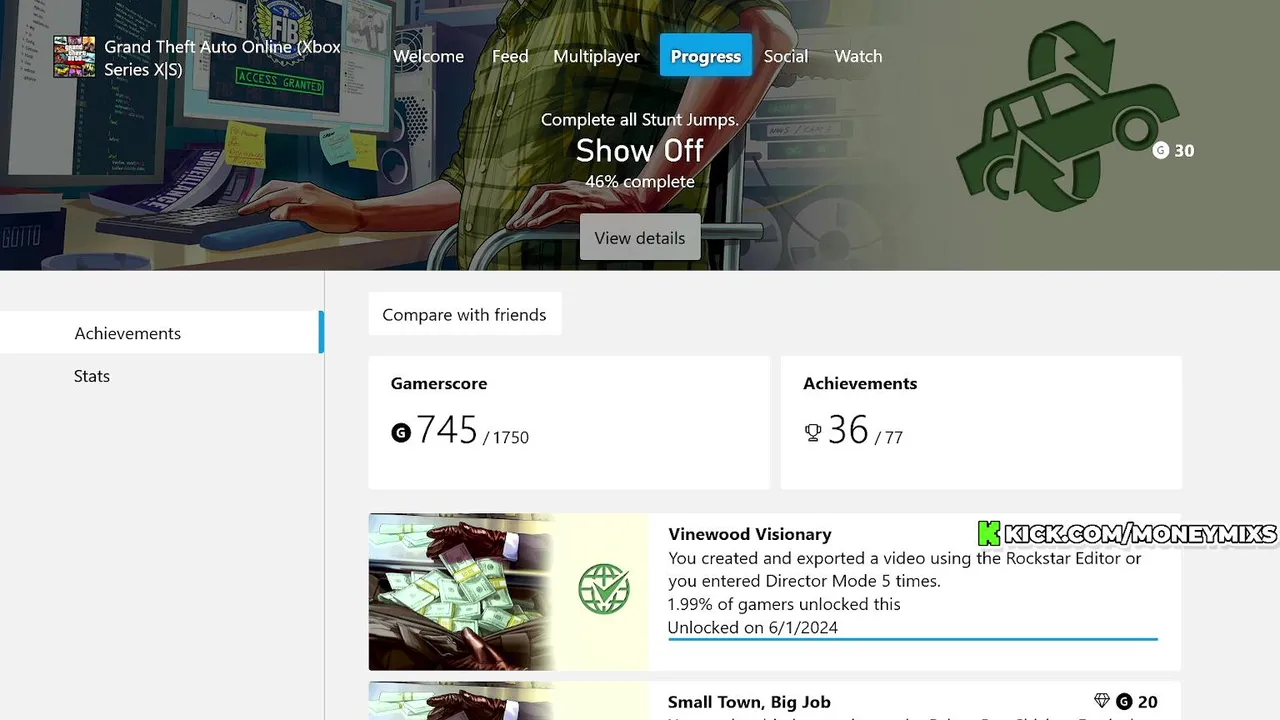The height and width of the screenshot is (720, 1280).
Task: Open the Vinewood Visionary achievement thumbnail
Action: [x=509, y=592]
